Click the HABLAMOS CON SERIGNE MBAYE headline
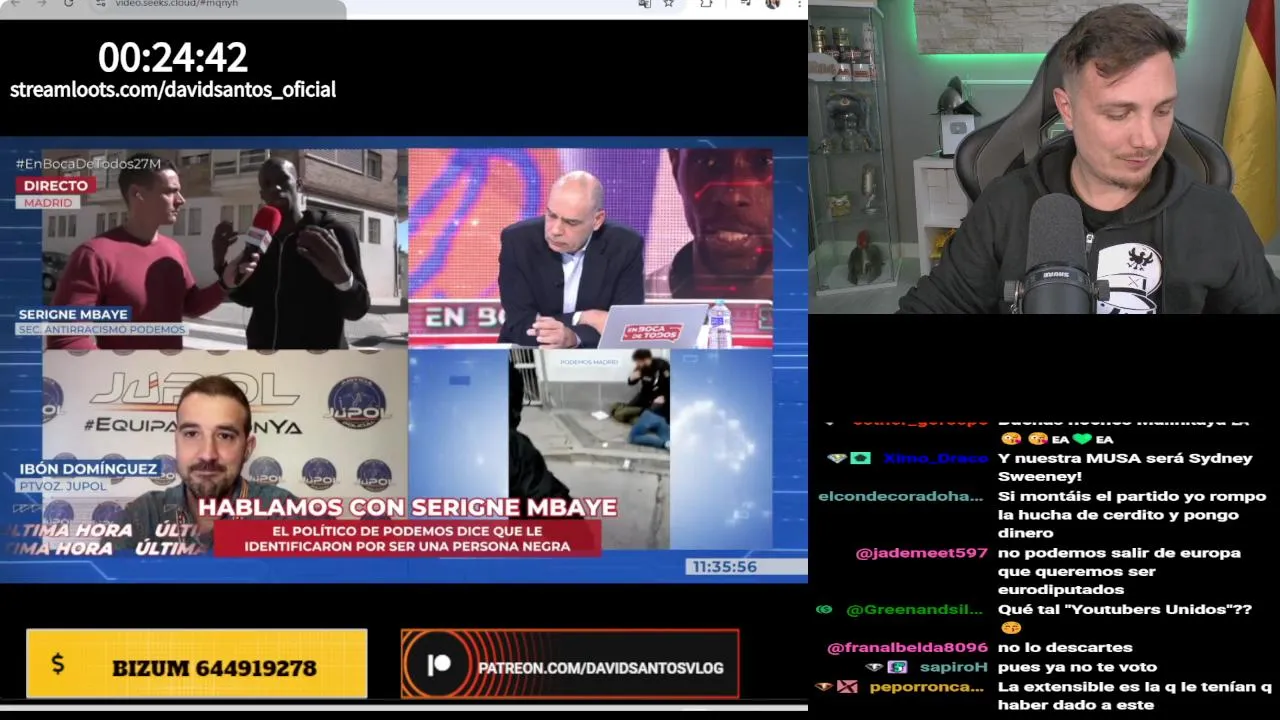Screen dimensions: 1280x720 [408, 507]
